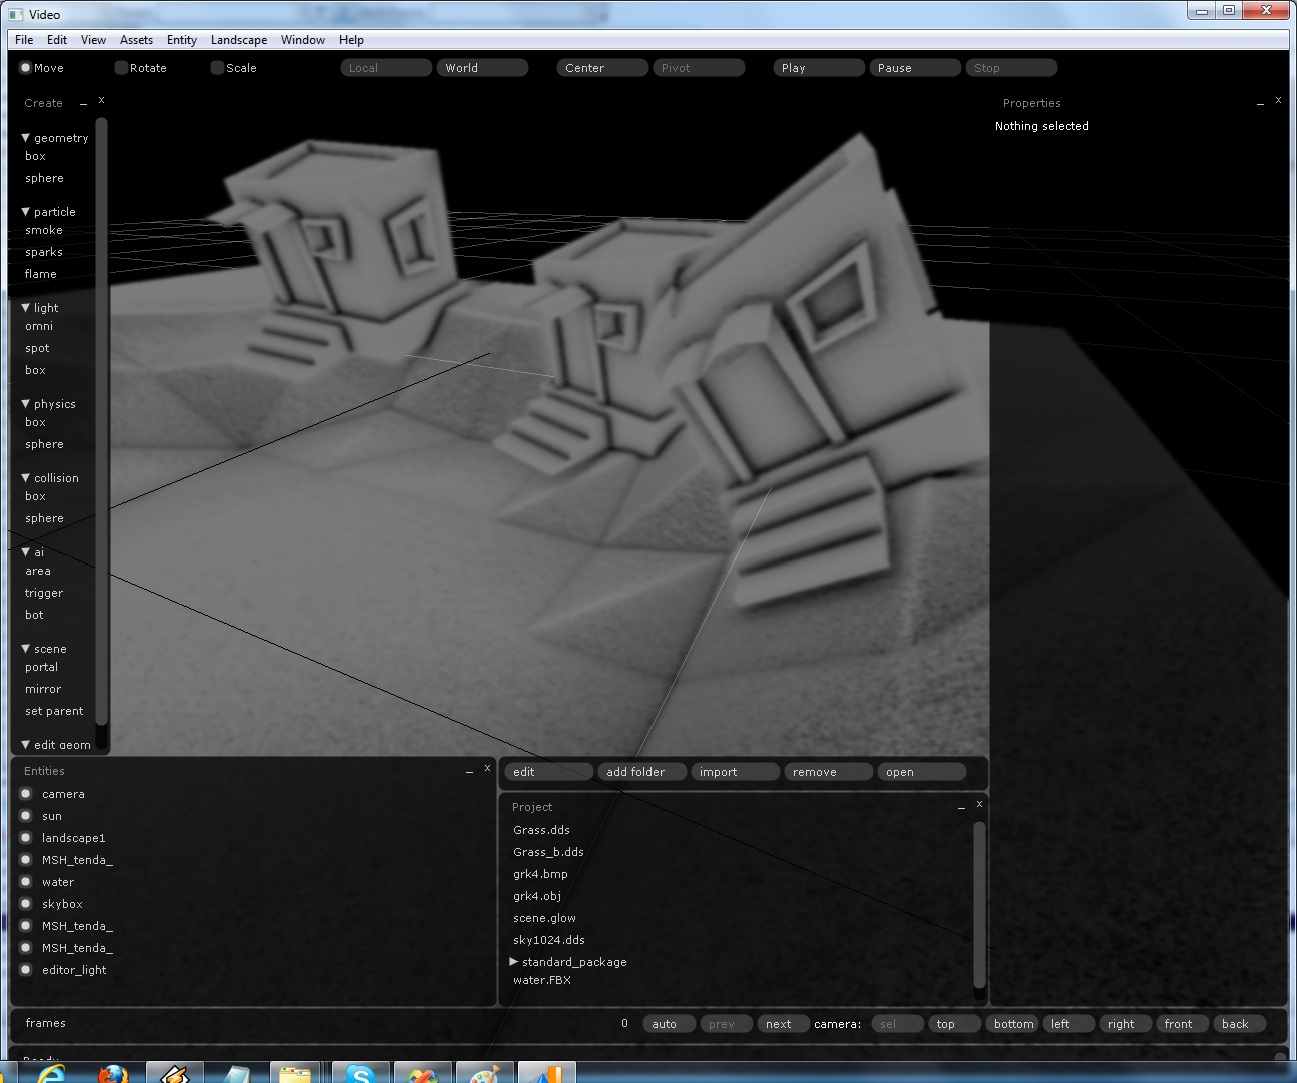Click the add folder button

[x=643, y=772]
